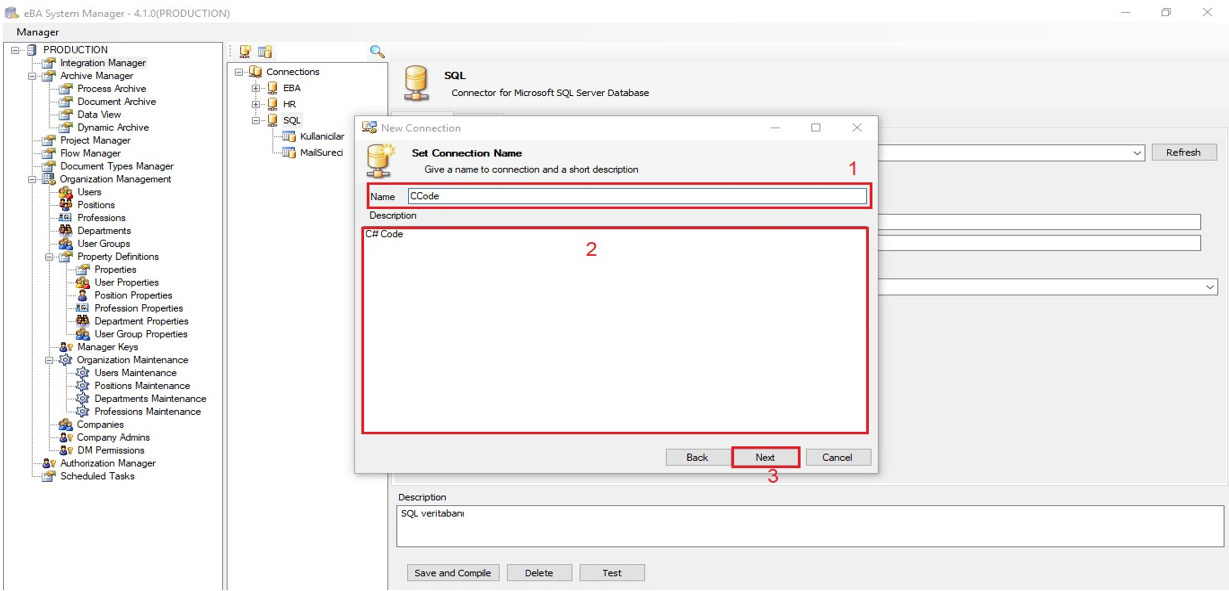Viewport: 1229px width, 591px height.
Task: Click the EBA database icon
Action: click(272, 88)
